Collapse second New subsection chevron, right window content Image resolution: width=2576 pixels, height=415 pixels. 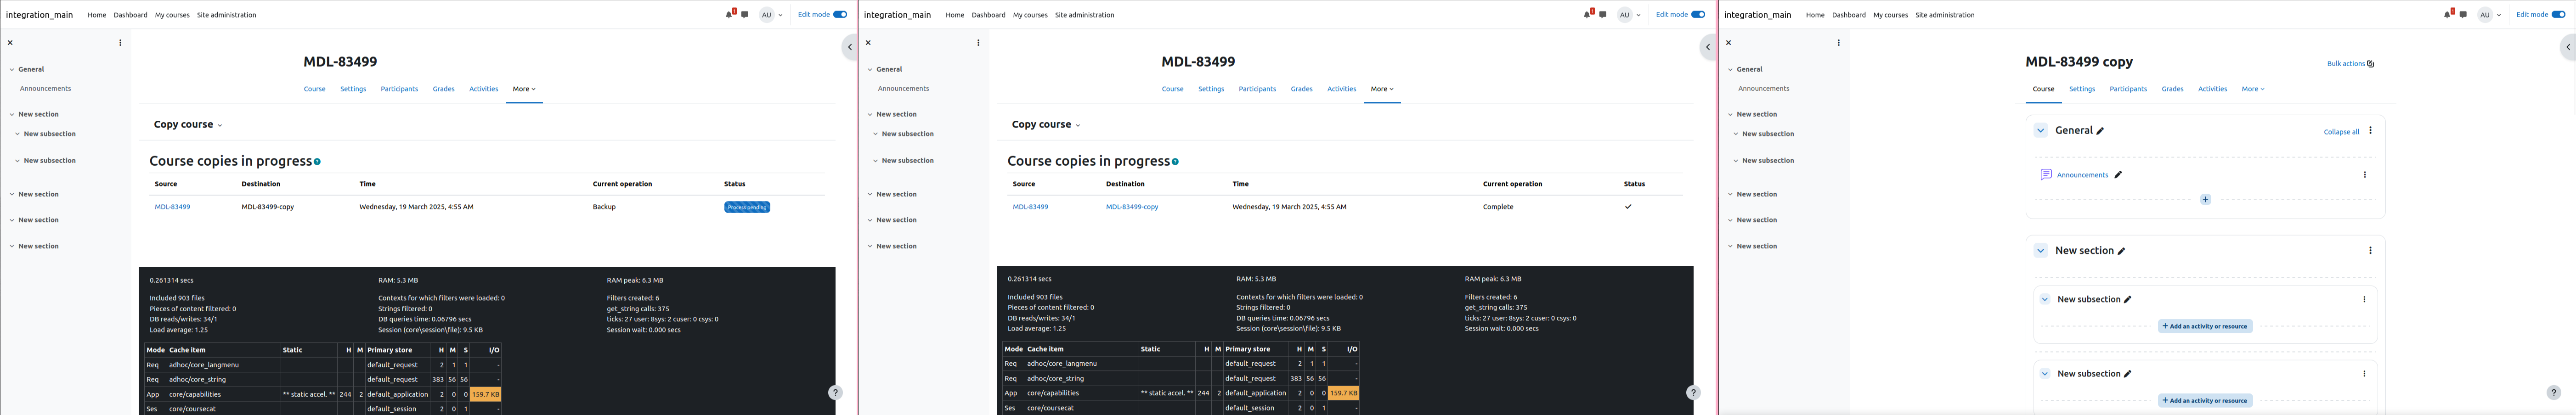tap(2045, 374)
